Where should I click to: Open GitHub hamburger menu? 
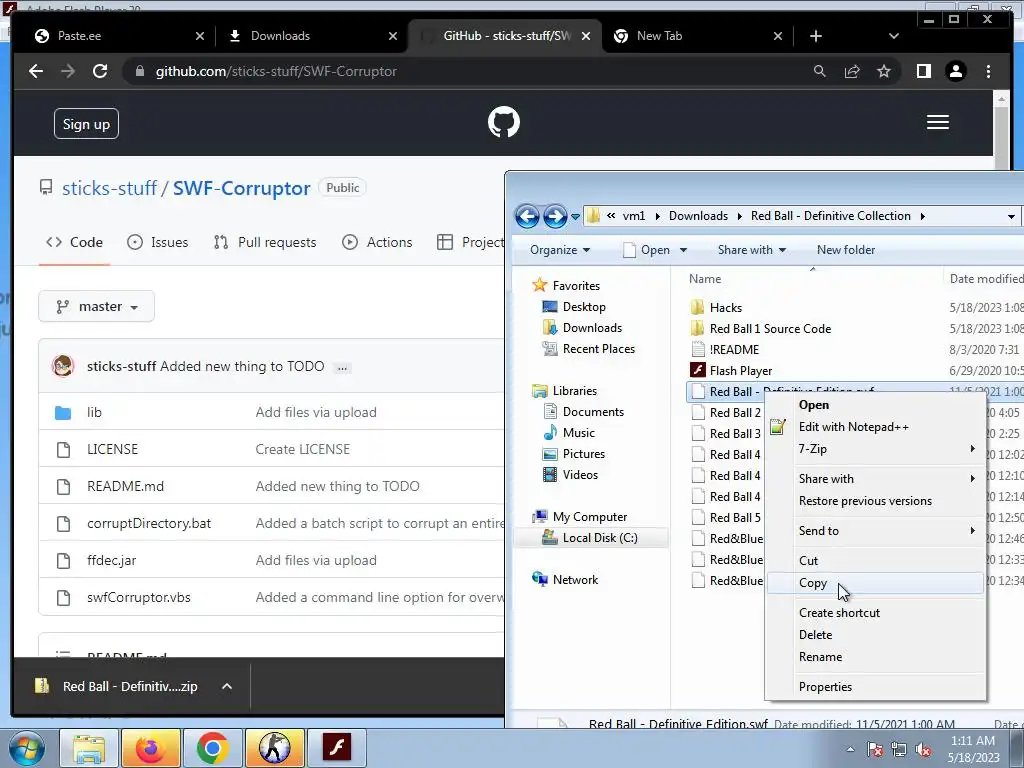click(x=938, y=122)
